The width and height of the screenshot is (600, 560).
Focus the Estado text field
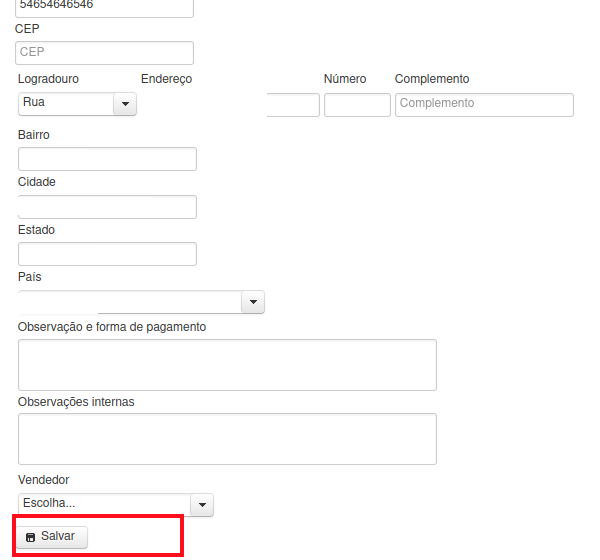(108, 254)
